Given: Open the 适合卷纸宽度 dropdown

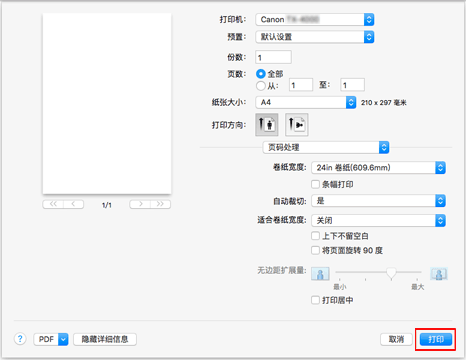Looking at the screenshot, I should pos(378,220).
